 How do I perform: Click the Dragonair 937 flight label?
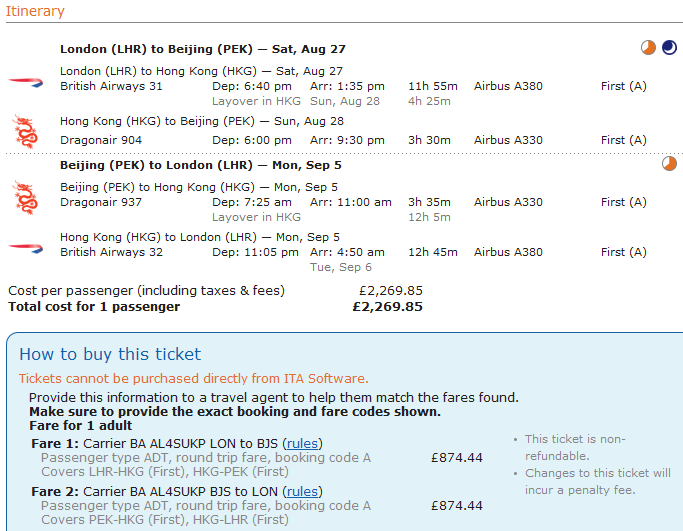pos(100,202)
